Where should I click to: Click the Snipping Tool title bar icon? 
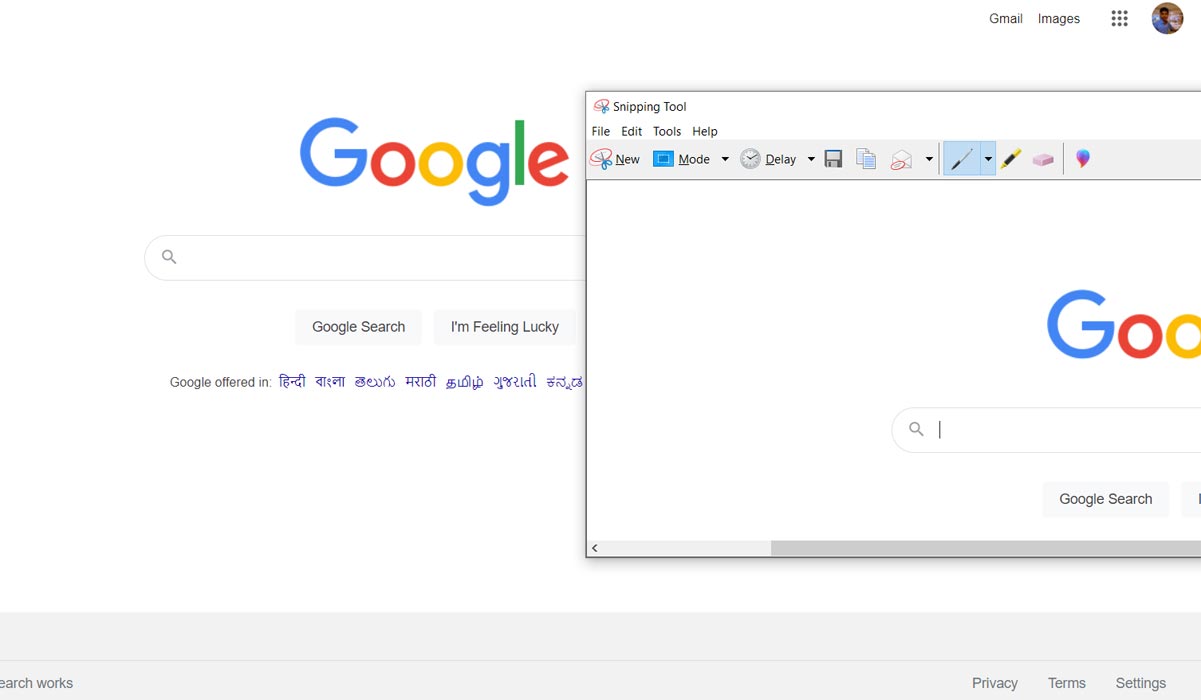tap(601, 106)
